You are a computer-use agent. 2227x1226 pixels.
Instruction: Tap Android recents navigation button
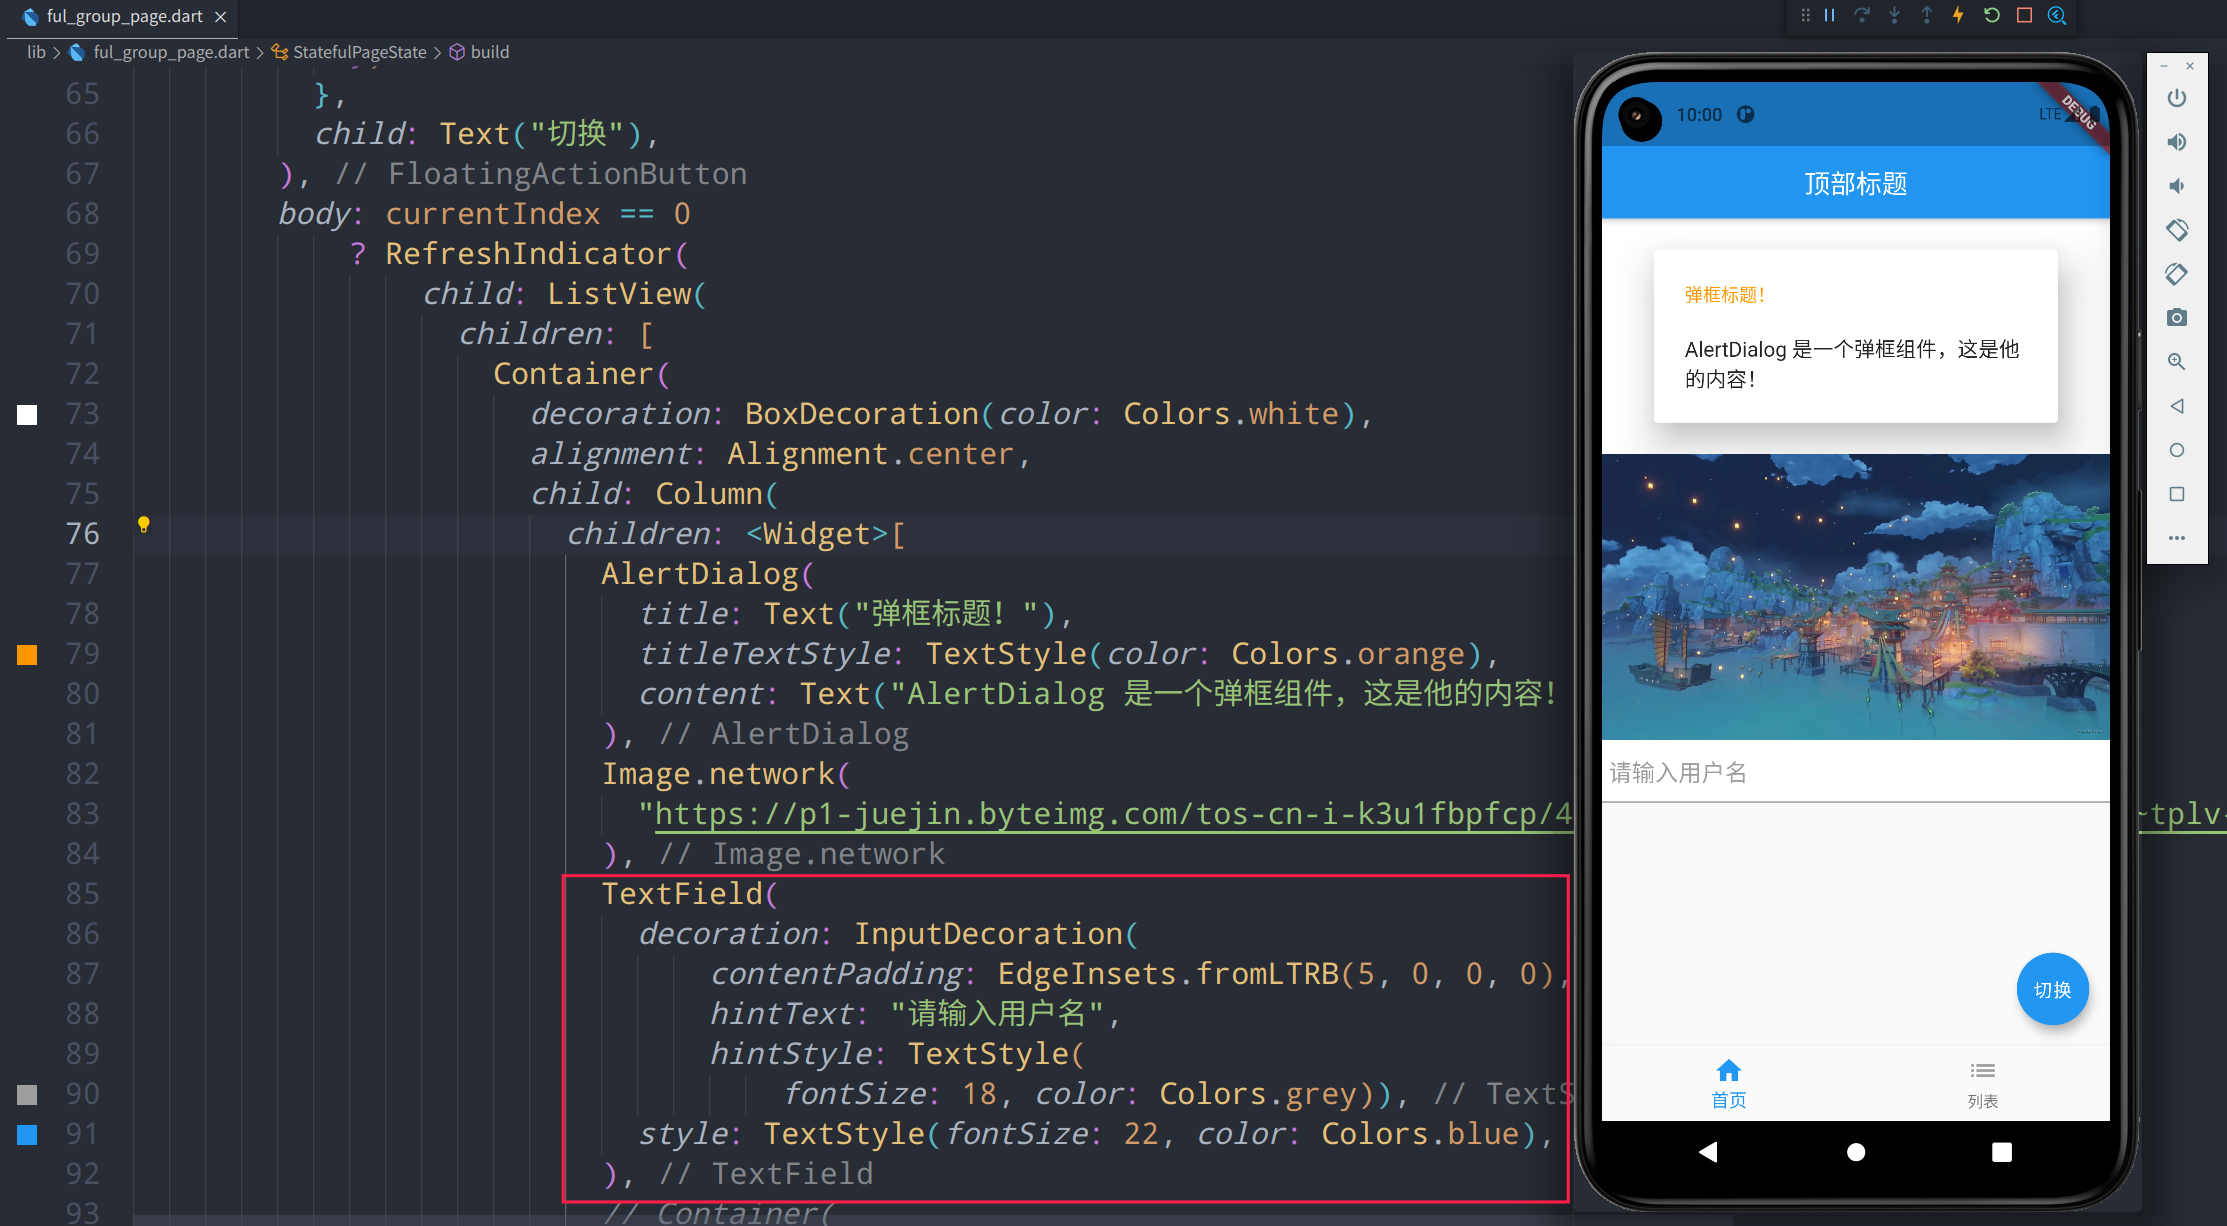pos(2002,1152)
